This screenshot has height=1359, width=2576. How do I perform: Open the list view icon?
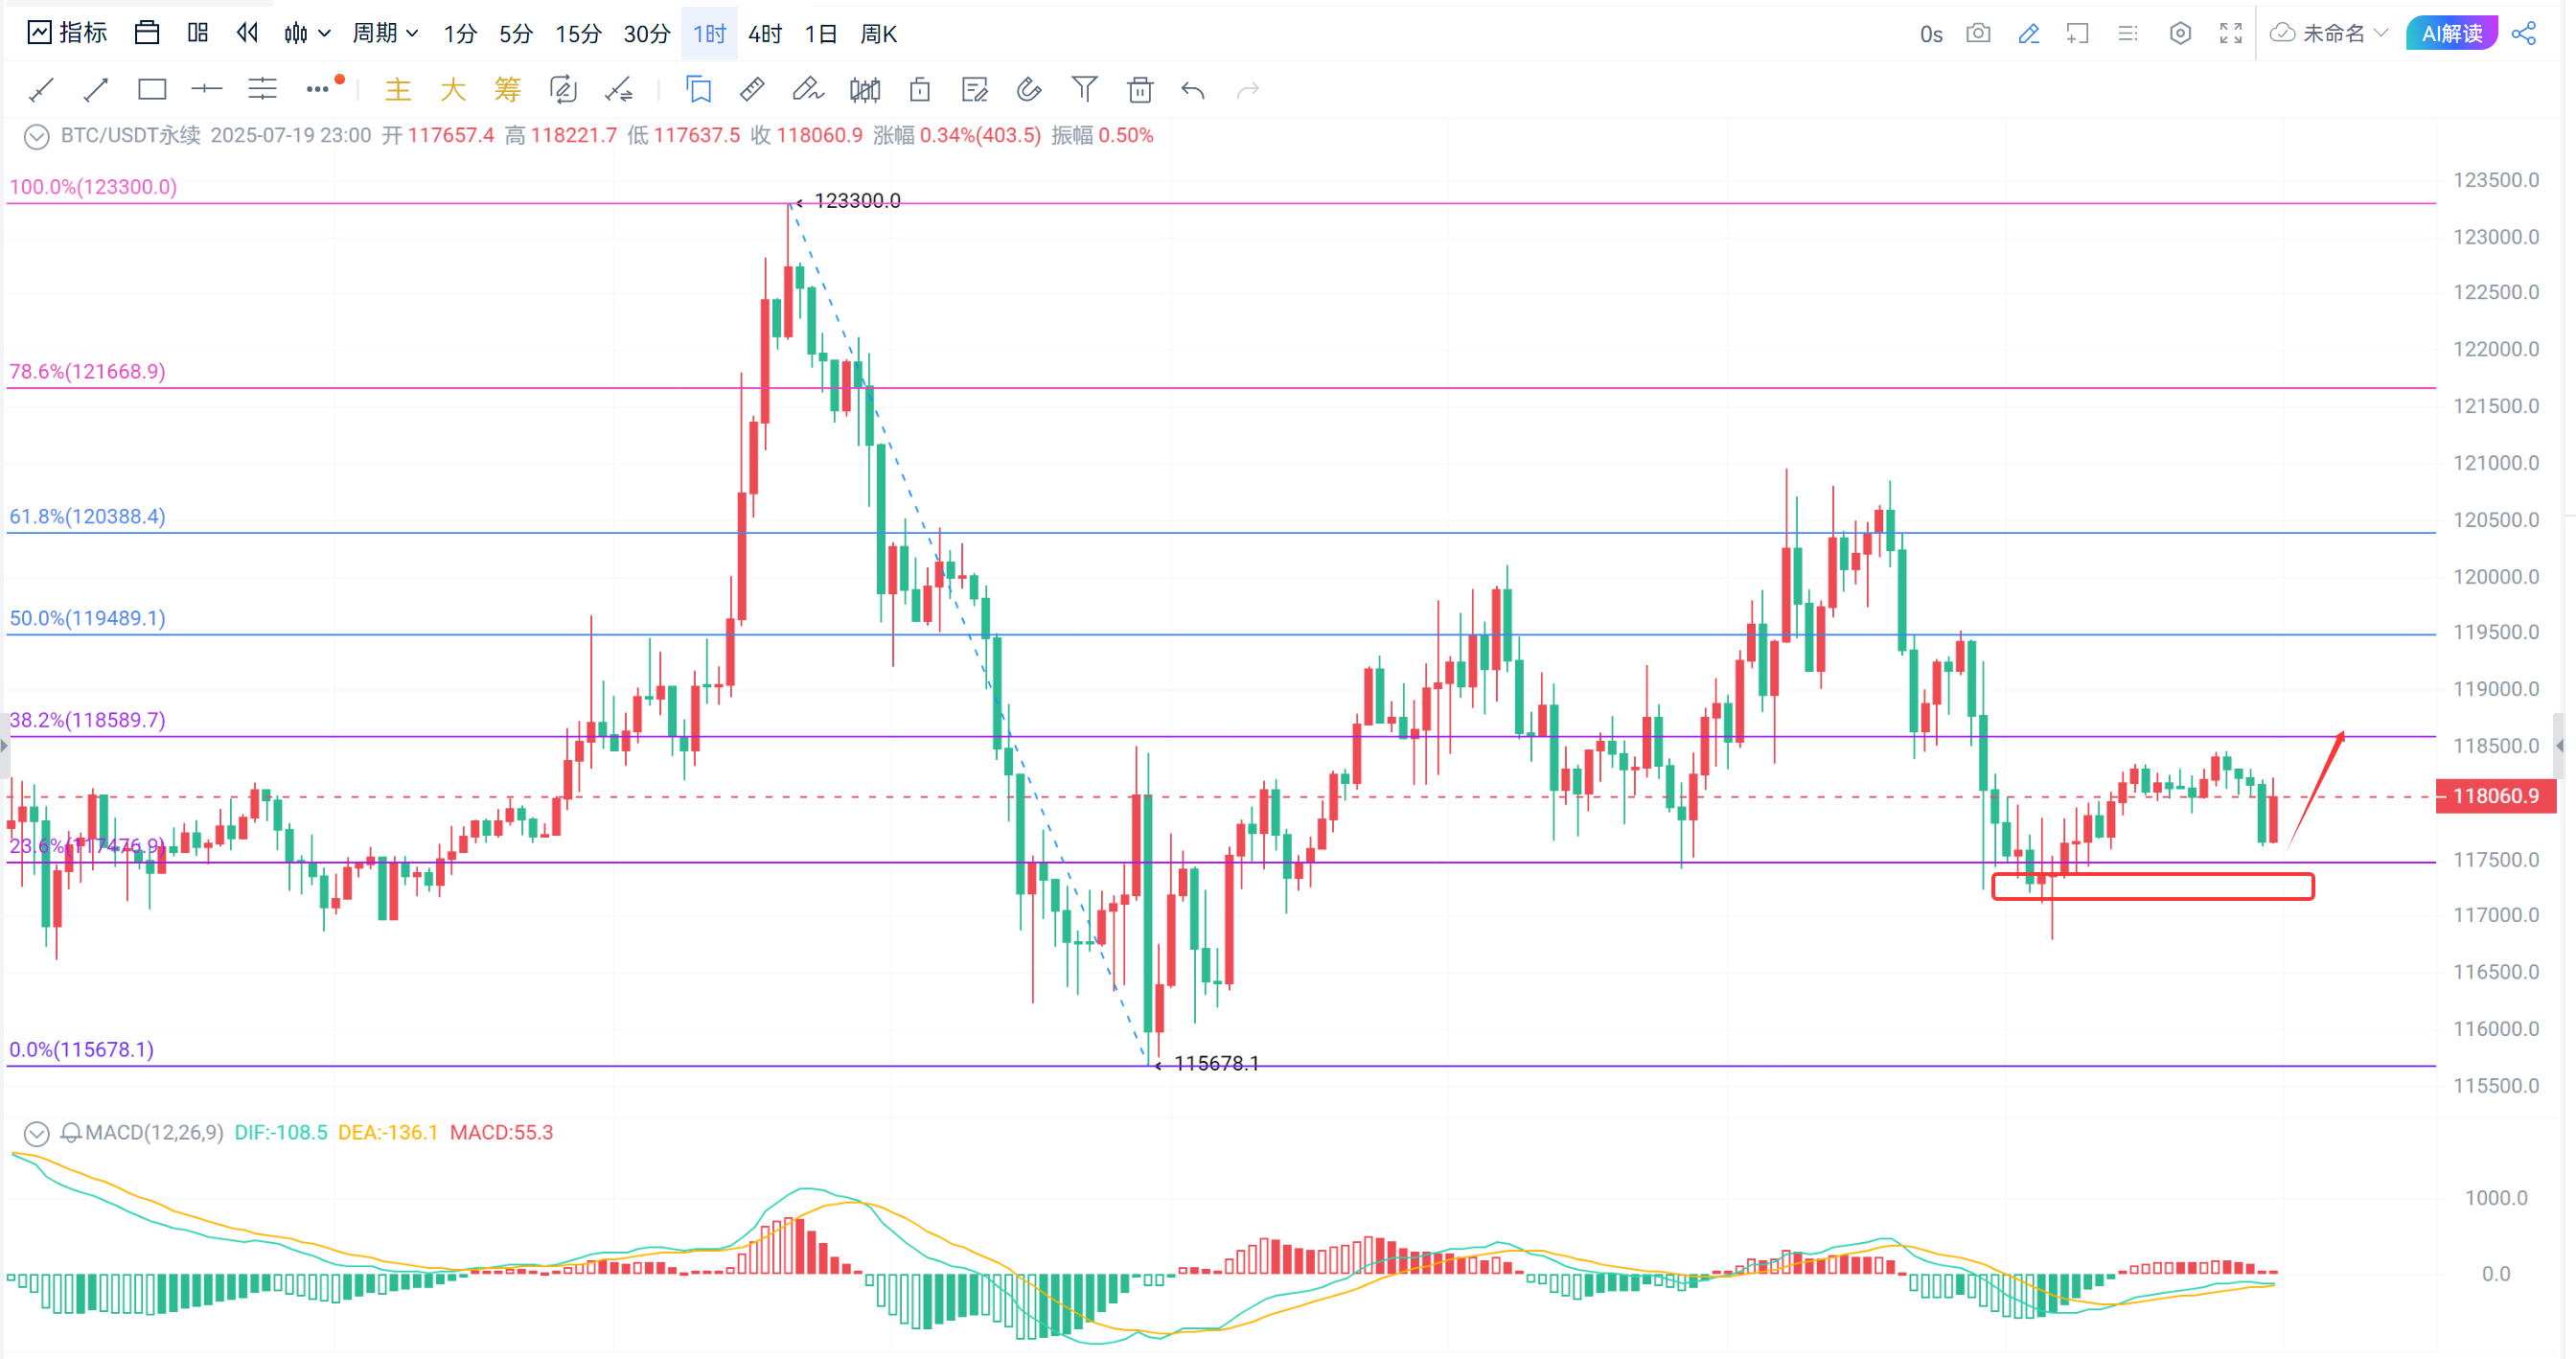click(x=2129, y=34)
